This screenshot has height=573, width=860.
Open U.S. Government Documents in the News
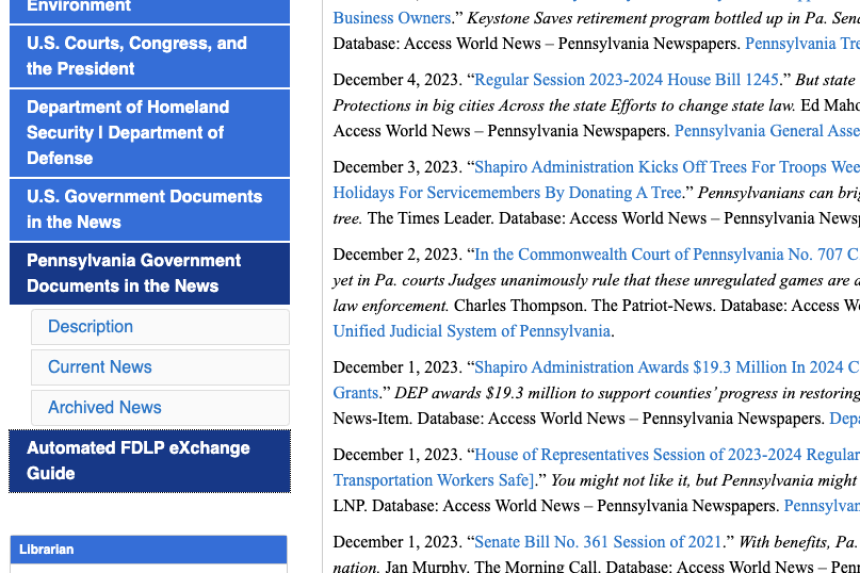coord(149,209)
